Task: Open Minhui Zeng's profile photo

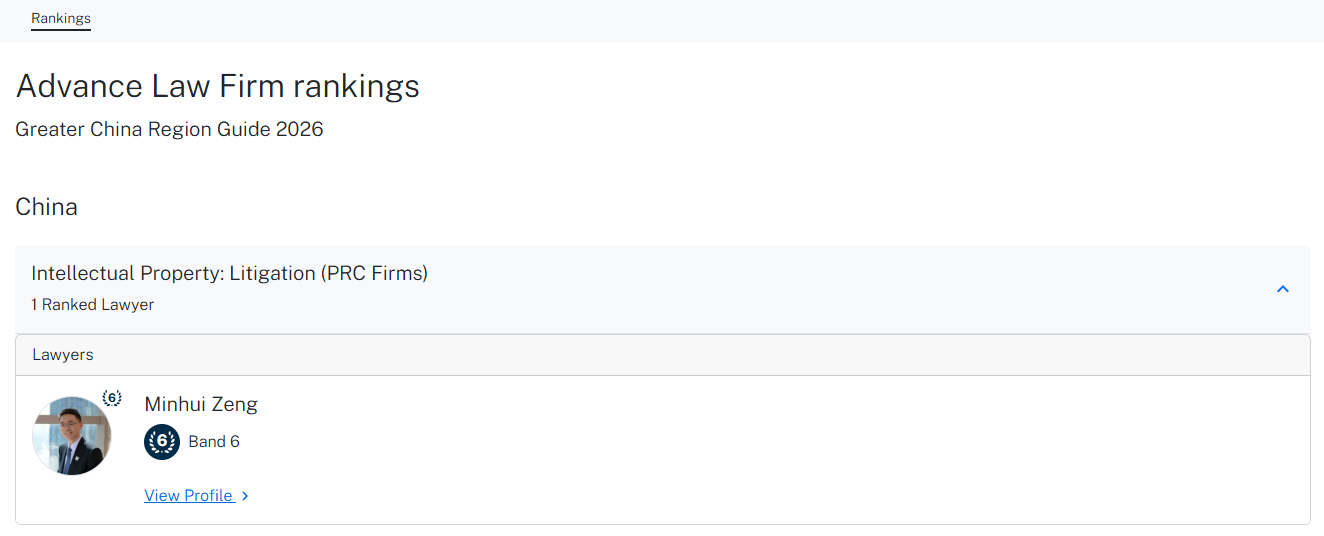Action: point(71,436)
